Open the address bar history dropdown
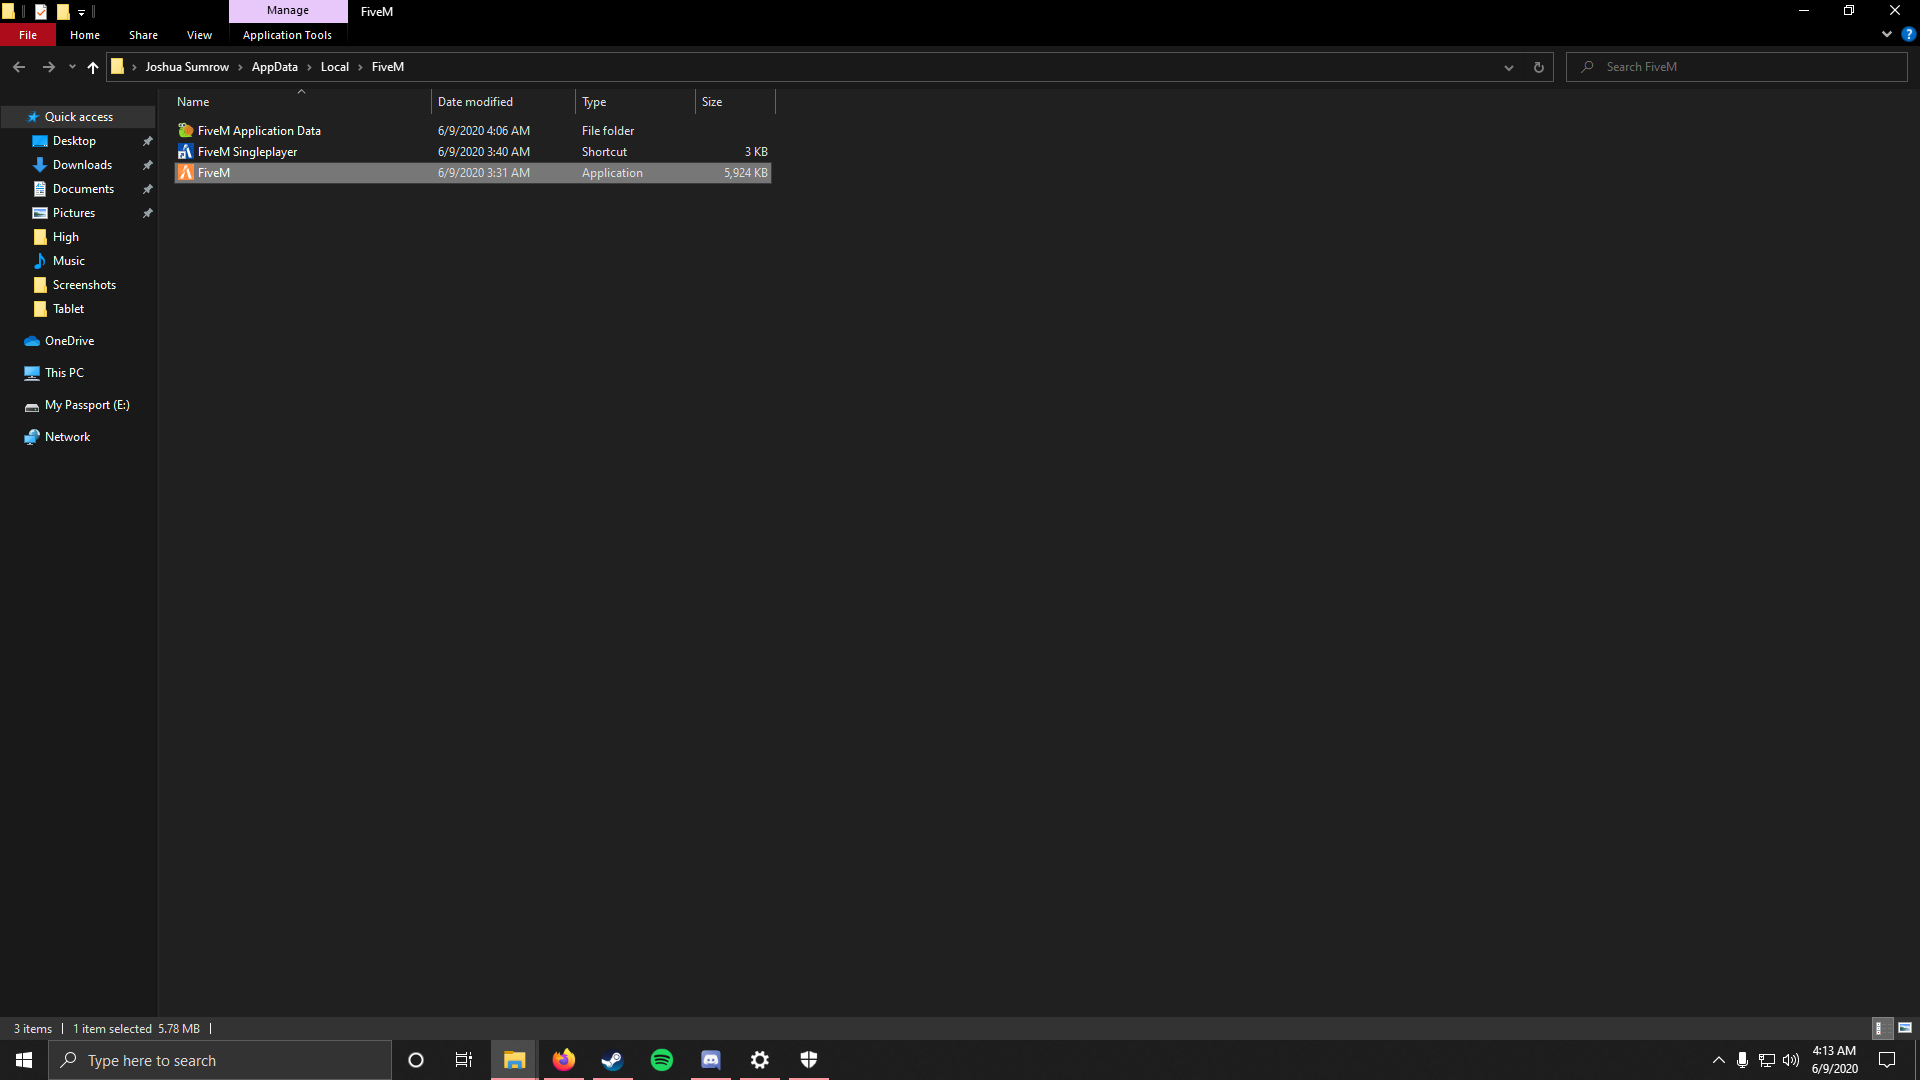The width and height of the screenshot is (1920, 1080). point(1508,67)
